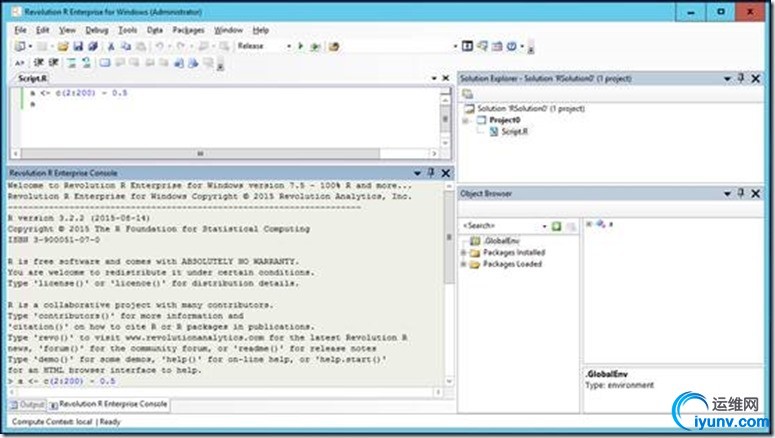
Task: Expand the Packages Loaded node
Action: [464, 264]
